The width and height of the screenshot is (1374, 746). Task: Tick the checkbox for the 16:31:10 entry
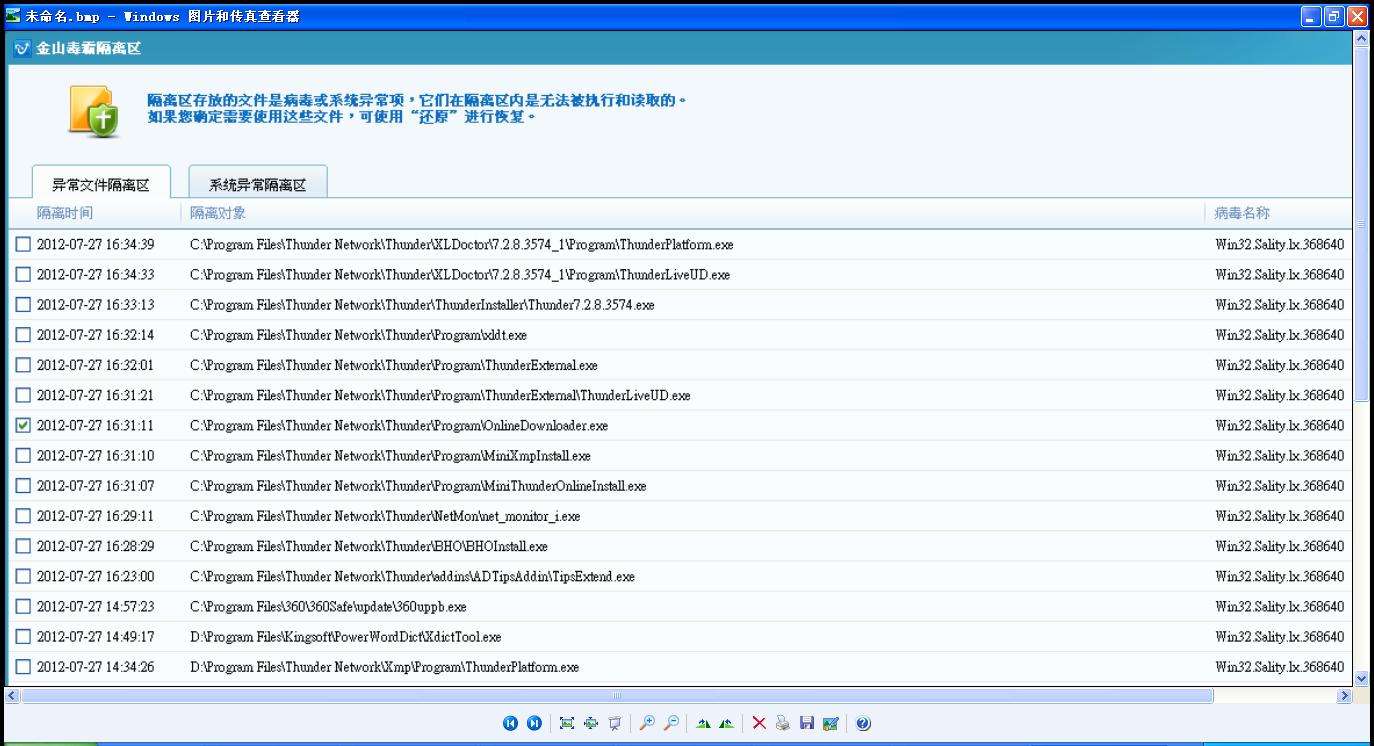tap(23, 455)
